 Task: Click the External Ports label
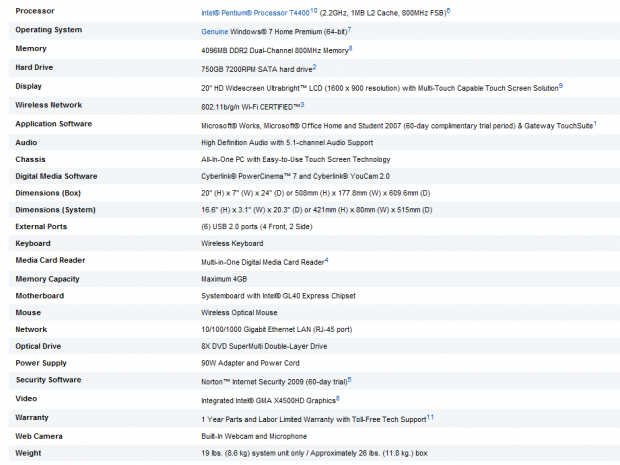(41, 227)
